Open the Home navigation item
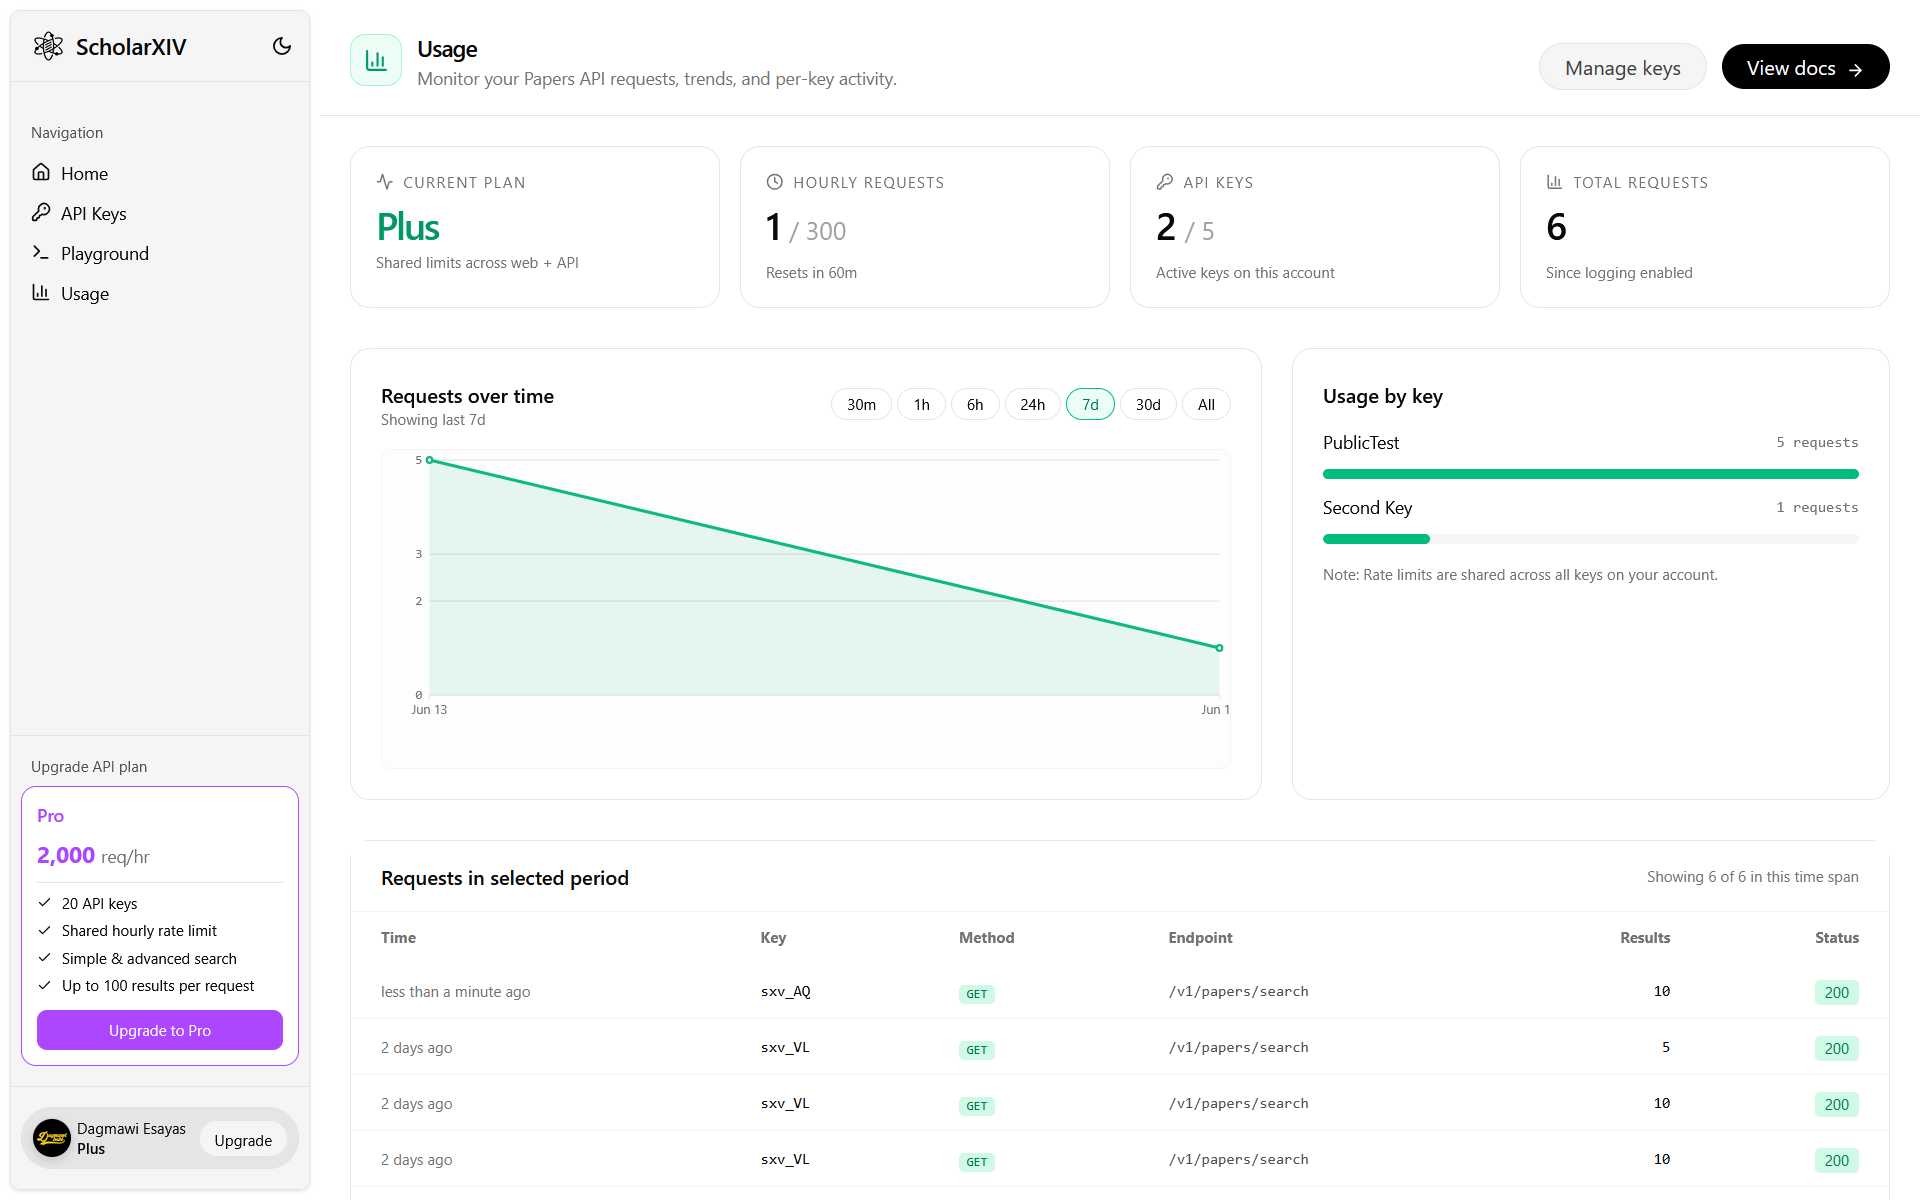Screen dimensions: 1920x1200 (x=160, y=173)
